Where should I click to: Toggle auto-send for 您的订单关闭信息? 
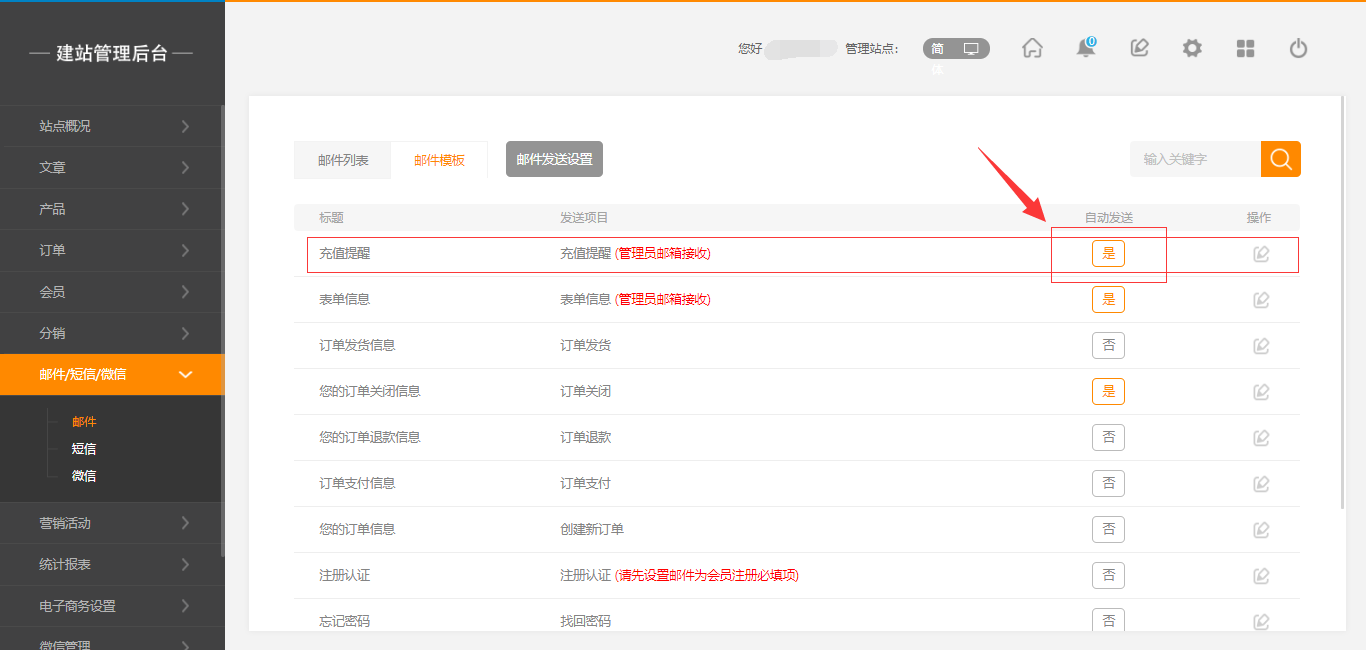point(1108,391)
